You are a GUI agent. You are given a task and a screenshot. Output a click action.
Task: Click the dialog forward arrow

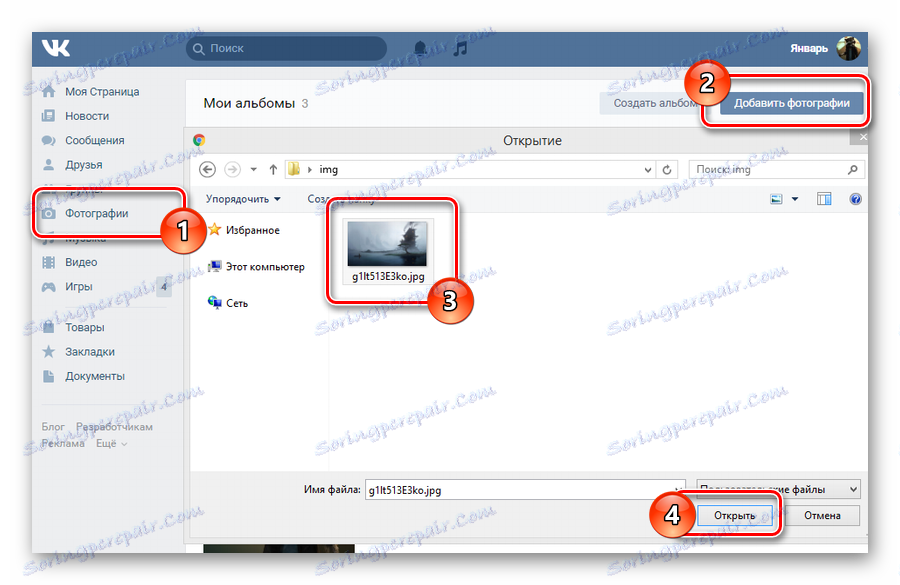coord(232,169)
